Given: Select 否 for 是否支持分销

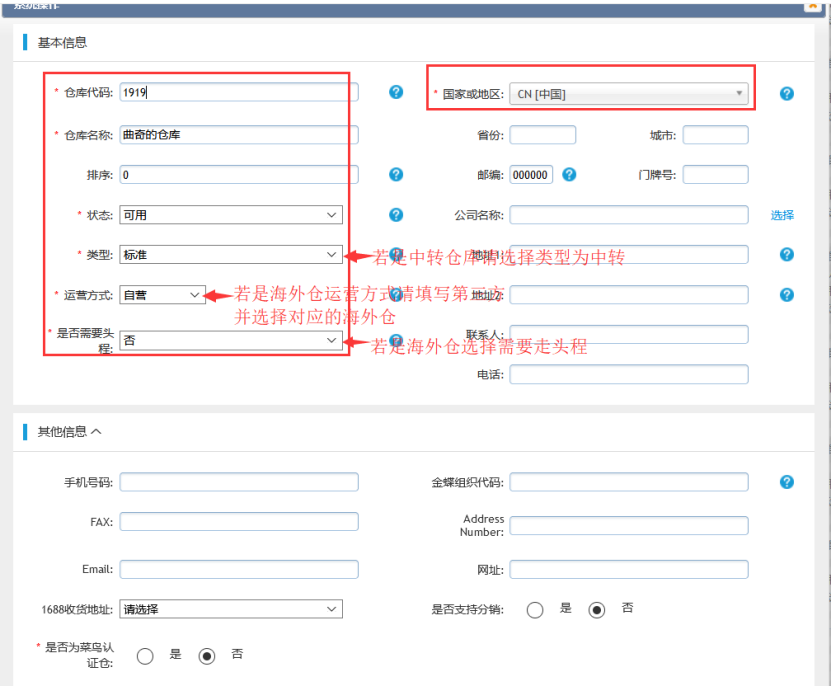Looking at the screenshot, I should coord(597,610).
